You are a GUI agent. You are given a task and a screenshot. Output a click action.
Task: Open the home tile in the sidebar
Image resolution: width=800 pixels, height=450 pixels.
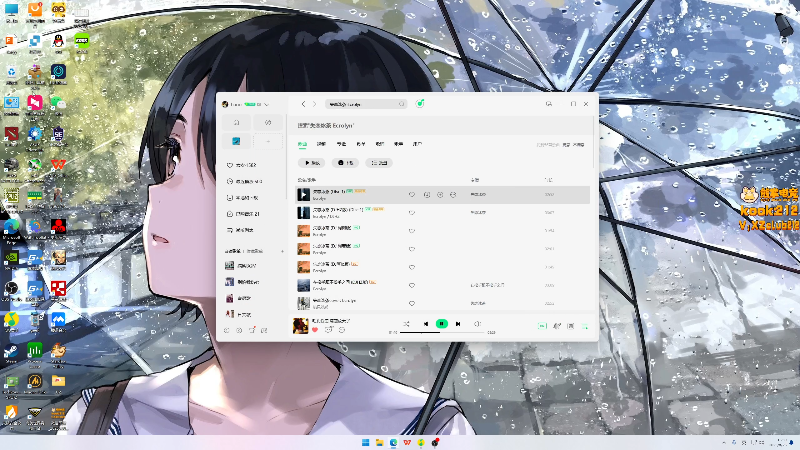(x=236, y=122)
